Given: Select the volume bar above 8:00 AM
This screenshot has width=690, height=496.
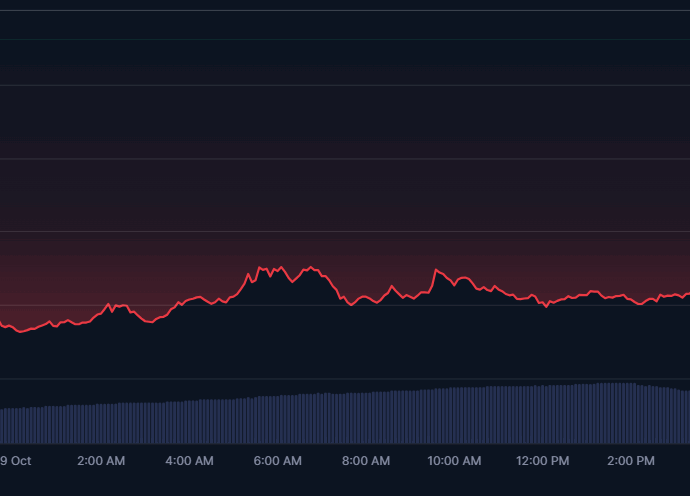Looking at the screenshot, I should [366, 418].
